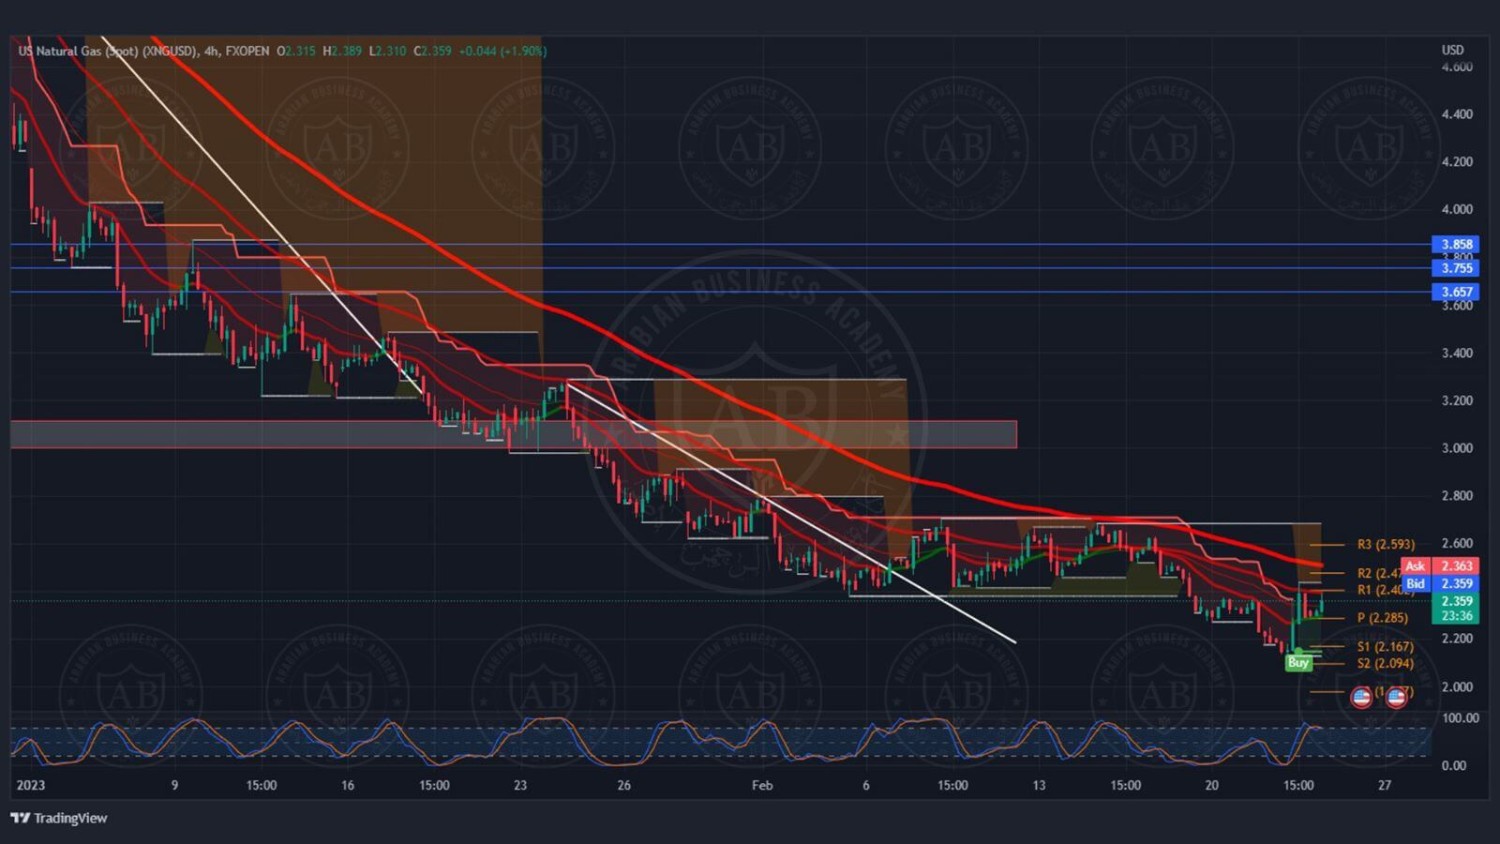Click the 23 date label on the time axis
1500x844 pixels.
coord(520,785)
